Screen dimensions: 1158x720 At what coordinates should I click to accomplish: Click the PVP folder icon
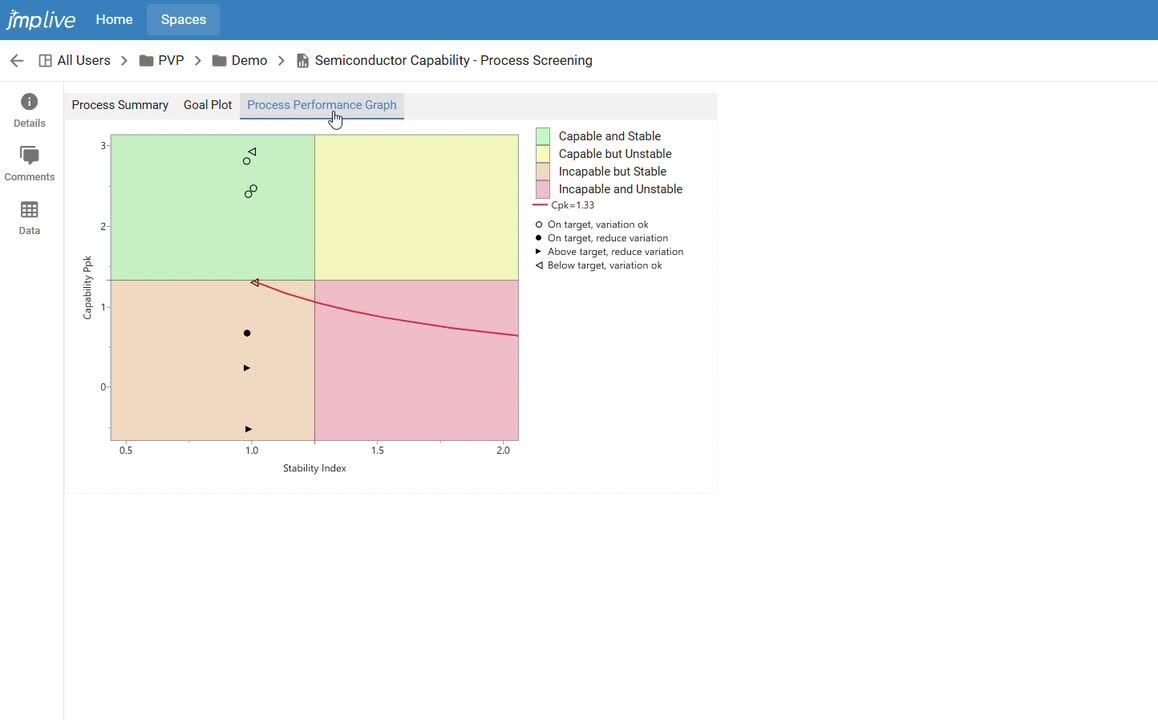click(x=146, y=61)
